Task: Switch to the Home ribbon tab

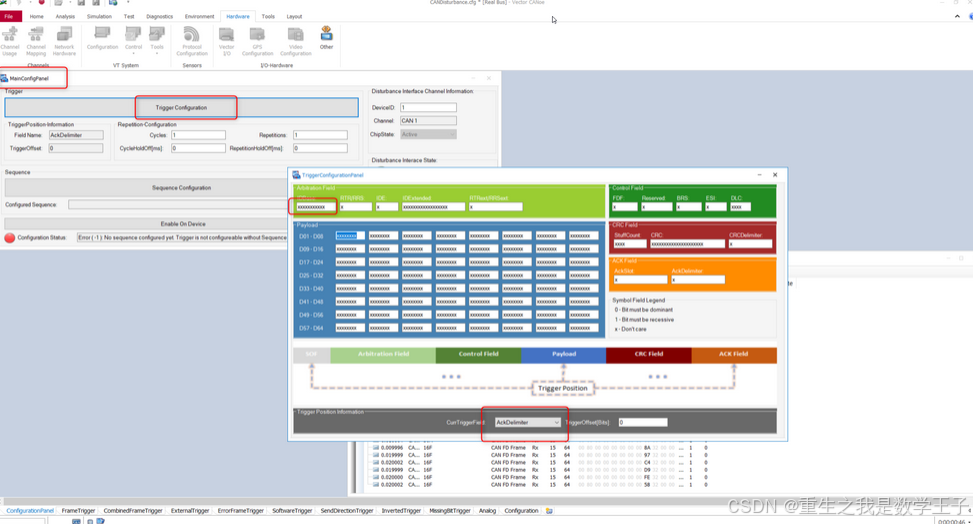Action: pos(37,17)
